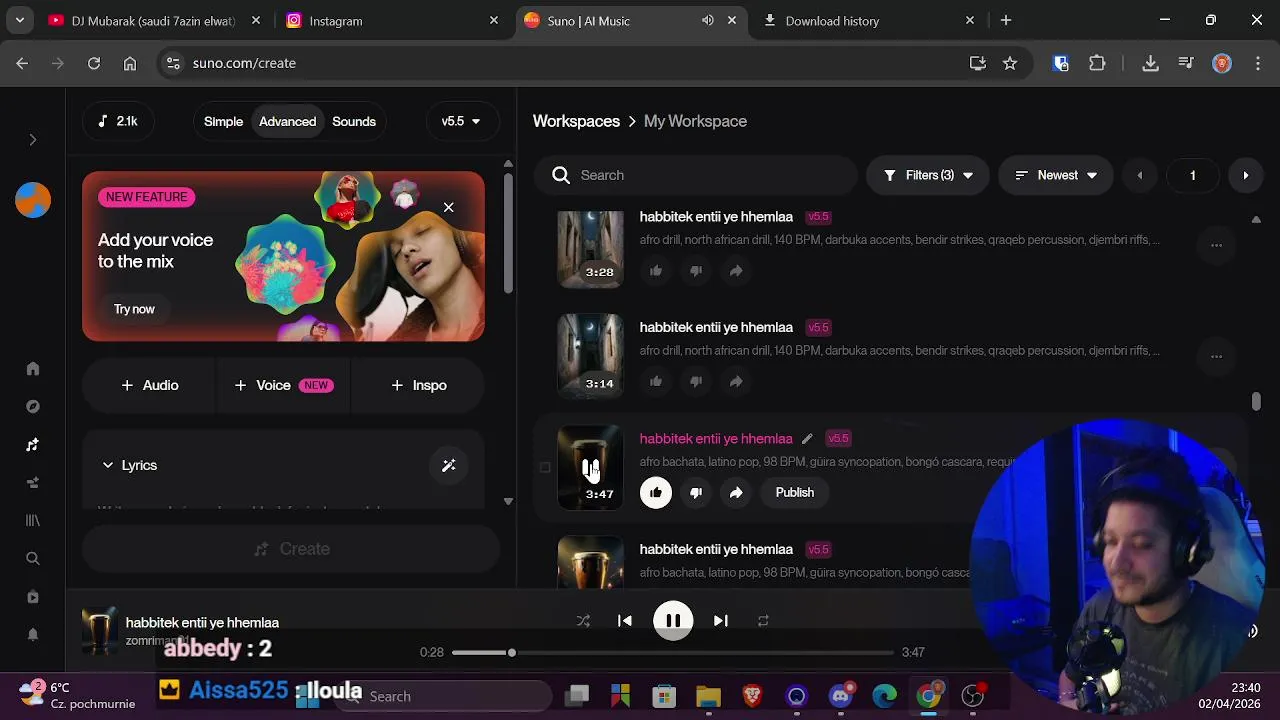Switch to the Simple creation mode
This screenshot has height=720, width=1280.
[x=224, y=121]
